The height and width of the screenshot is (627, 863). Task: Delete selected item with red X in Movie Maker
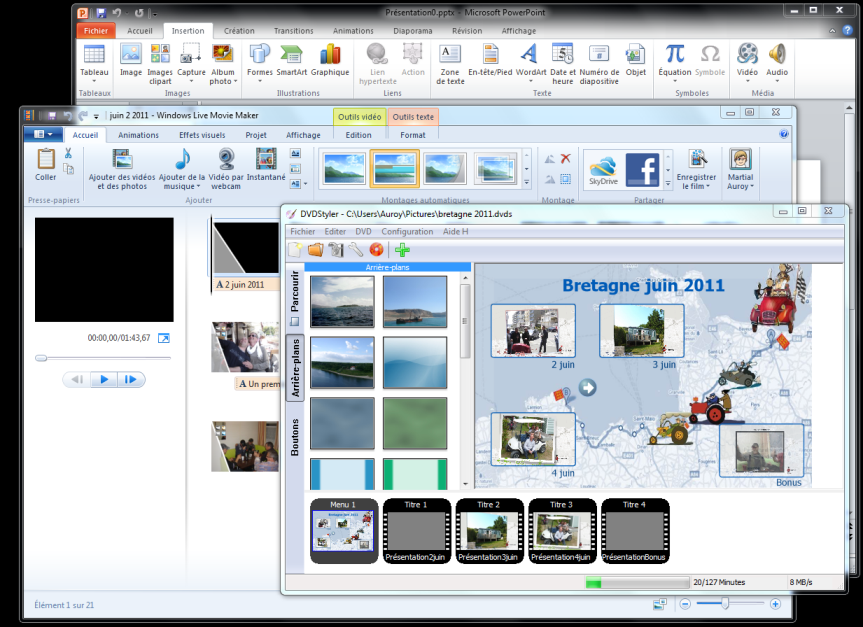565,159
